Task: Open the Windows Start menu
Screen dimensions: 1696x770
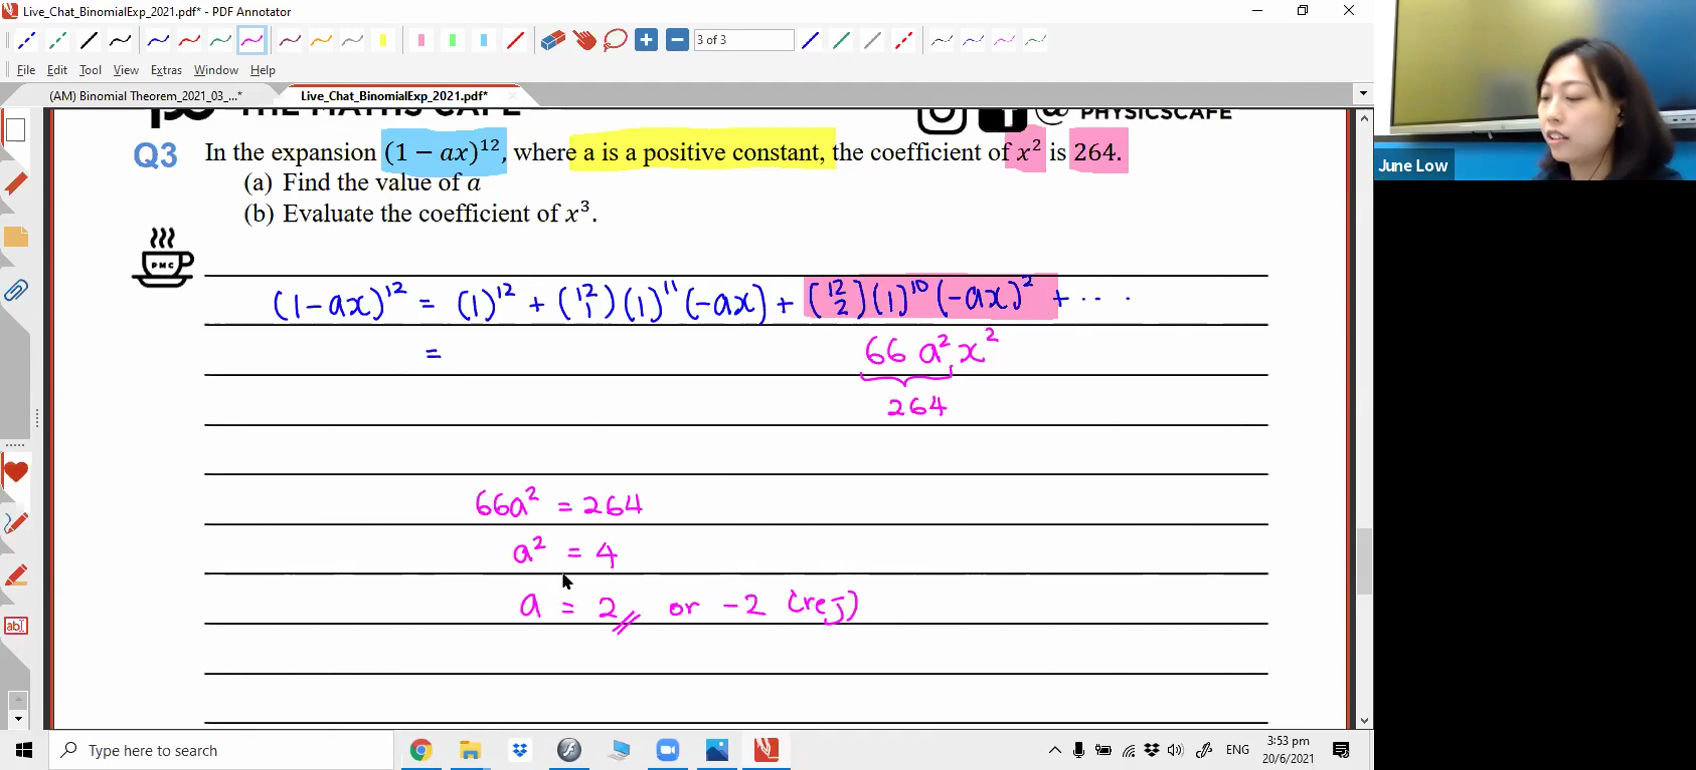Action: click(x=24, y=750)
